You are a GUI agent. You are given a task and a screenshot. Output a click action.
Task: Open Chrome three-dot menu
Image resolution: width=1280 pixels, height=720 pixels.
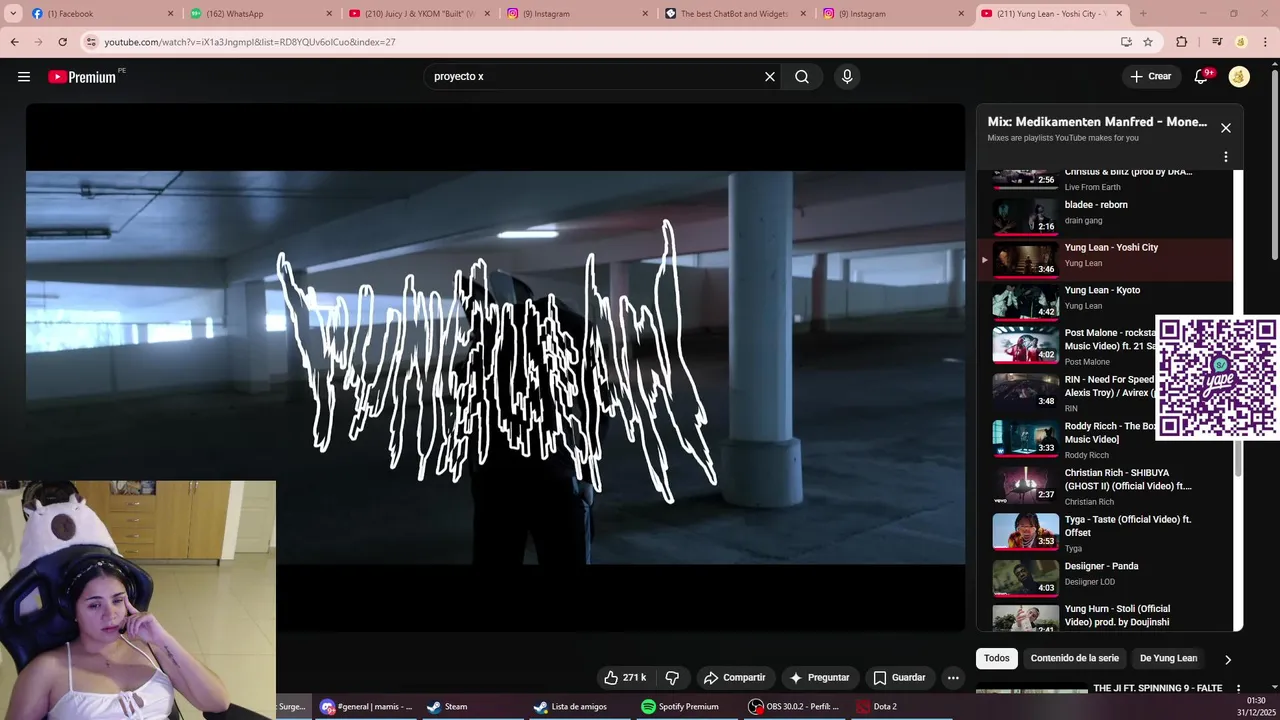click(1265, 42)
